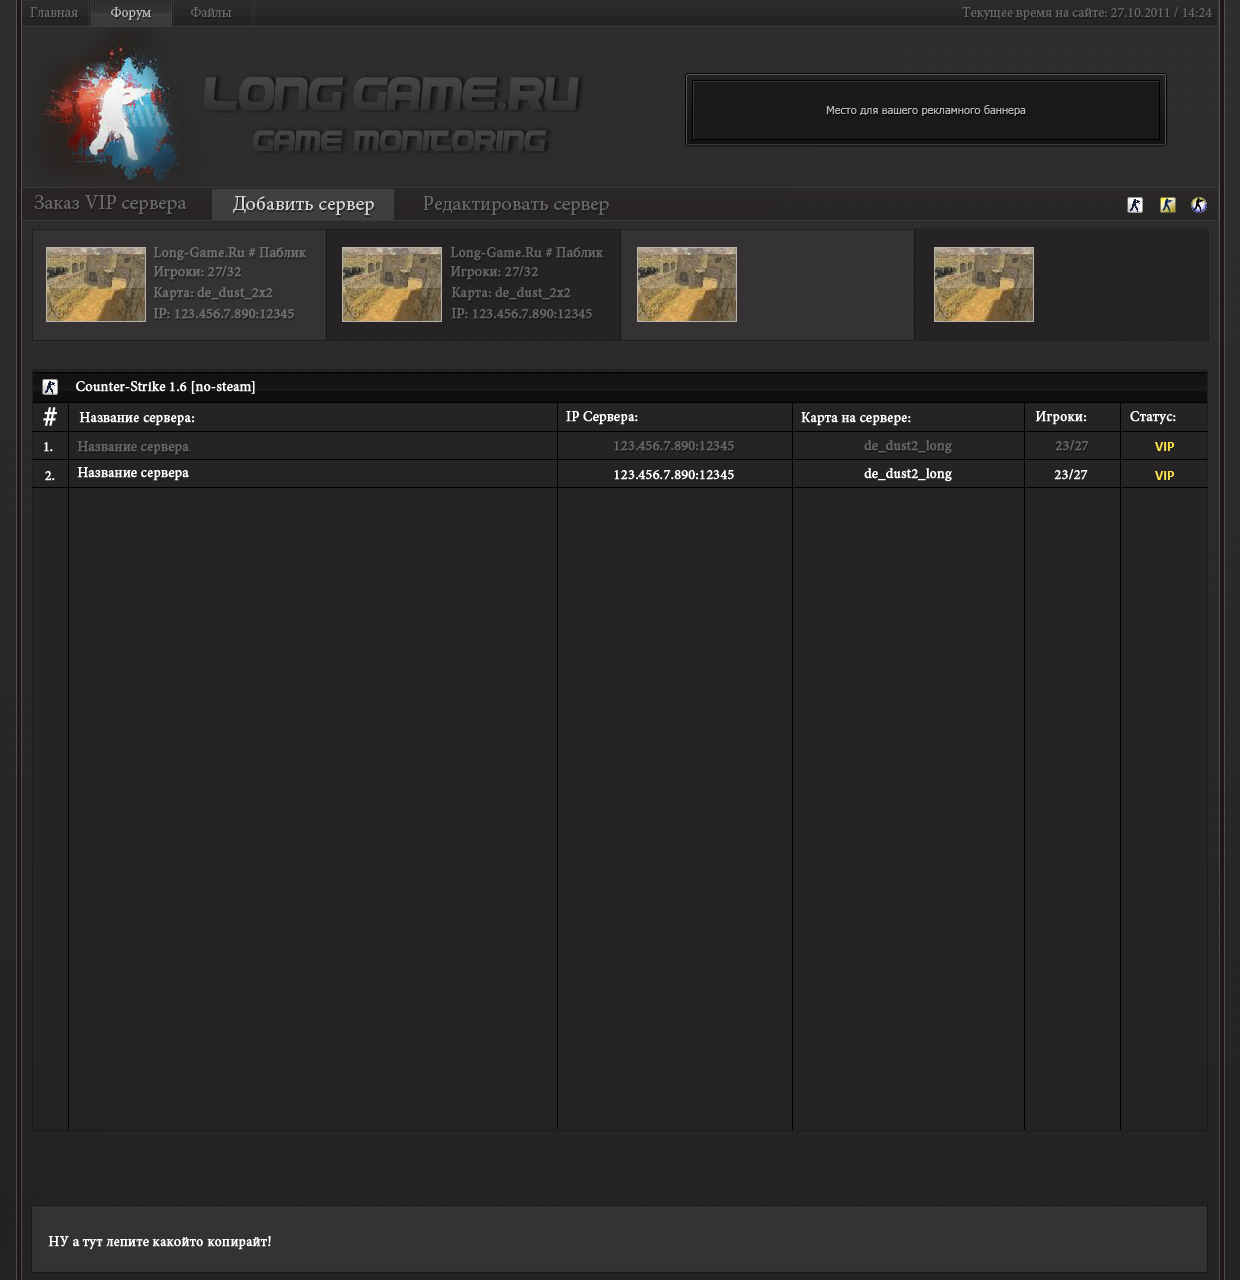Open server name link in row 1
The image size is (1240, 1280).
pos(133,447)
